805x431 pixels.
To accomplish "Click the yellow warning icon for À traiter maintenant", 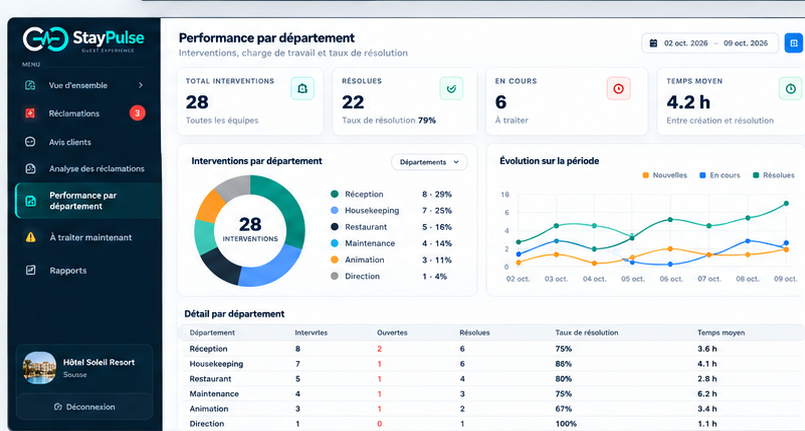I will tap(31, 237).
